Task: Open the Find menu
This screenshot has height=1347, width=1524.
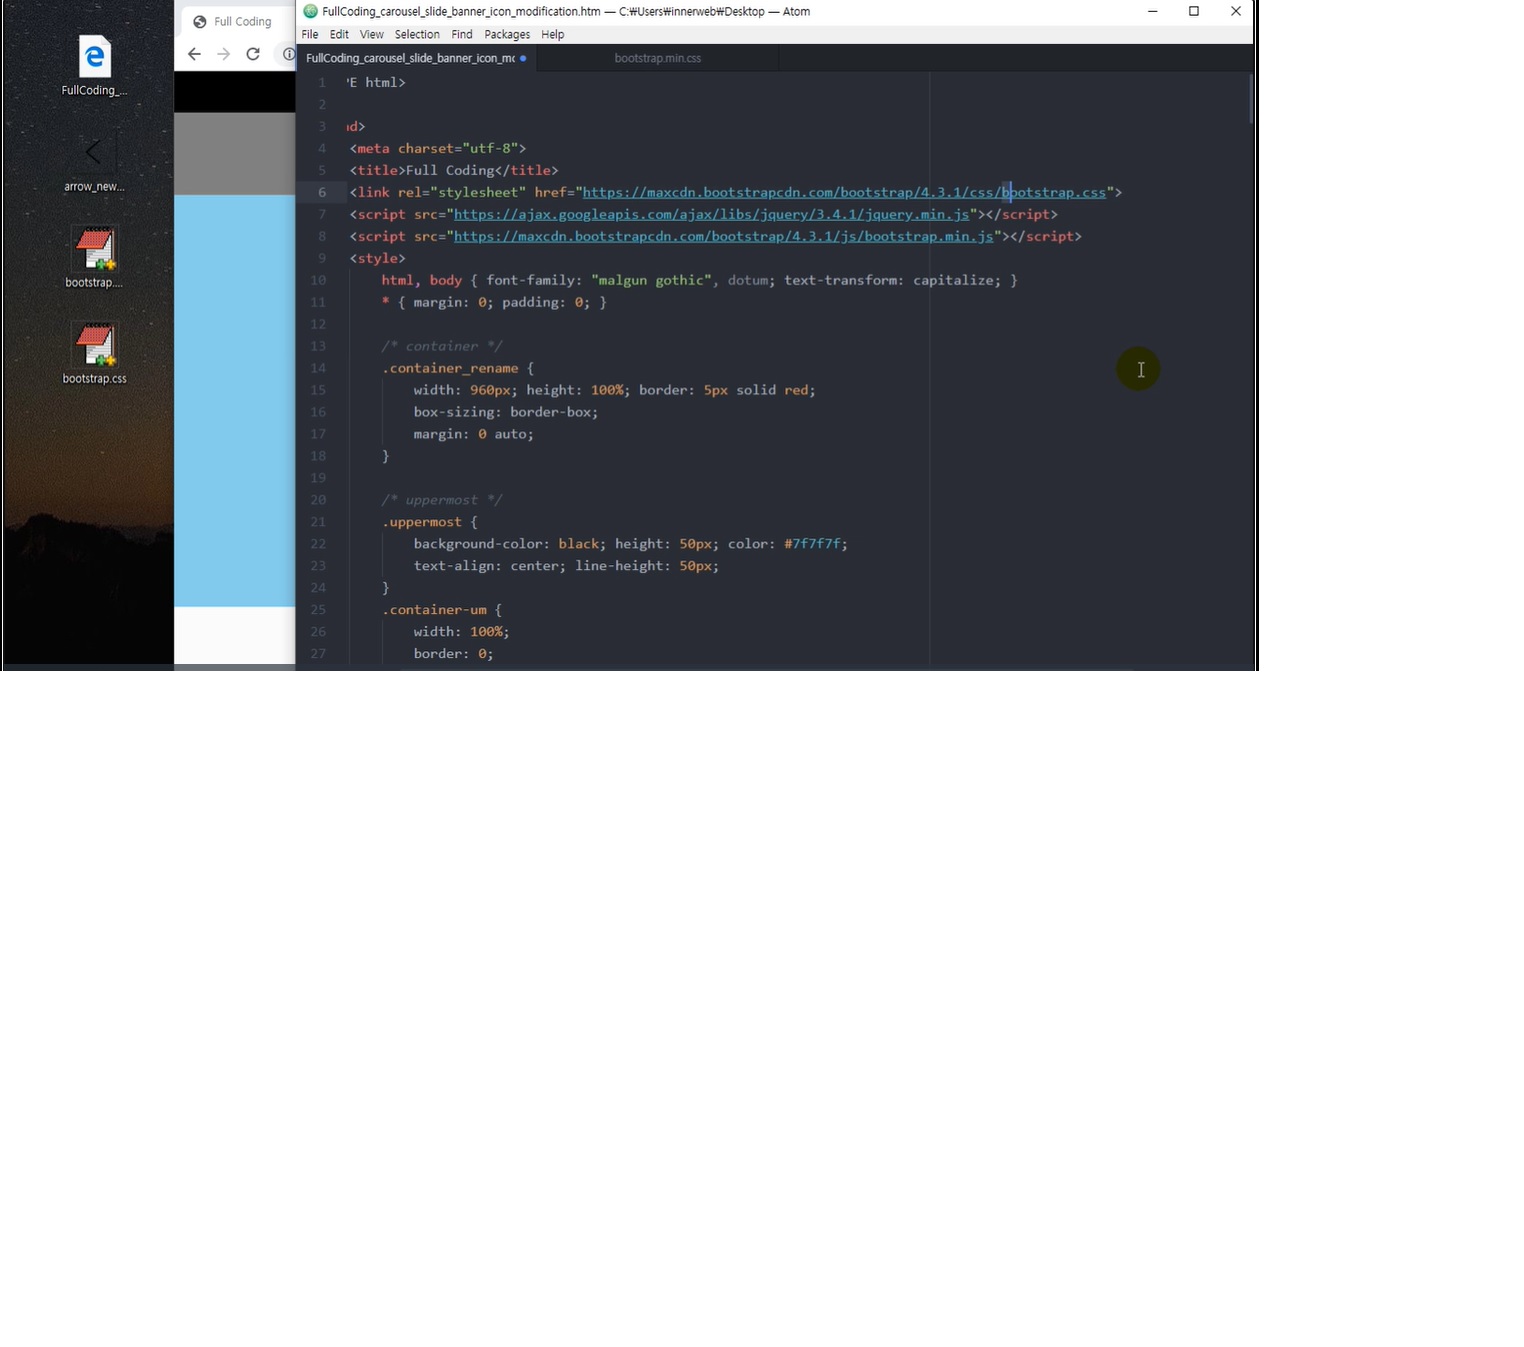Action: coord(461,34)
